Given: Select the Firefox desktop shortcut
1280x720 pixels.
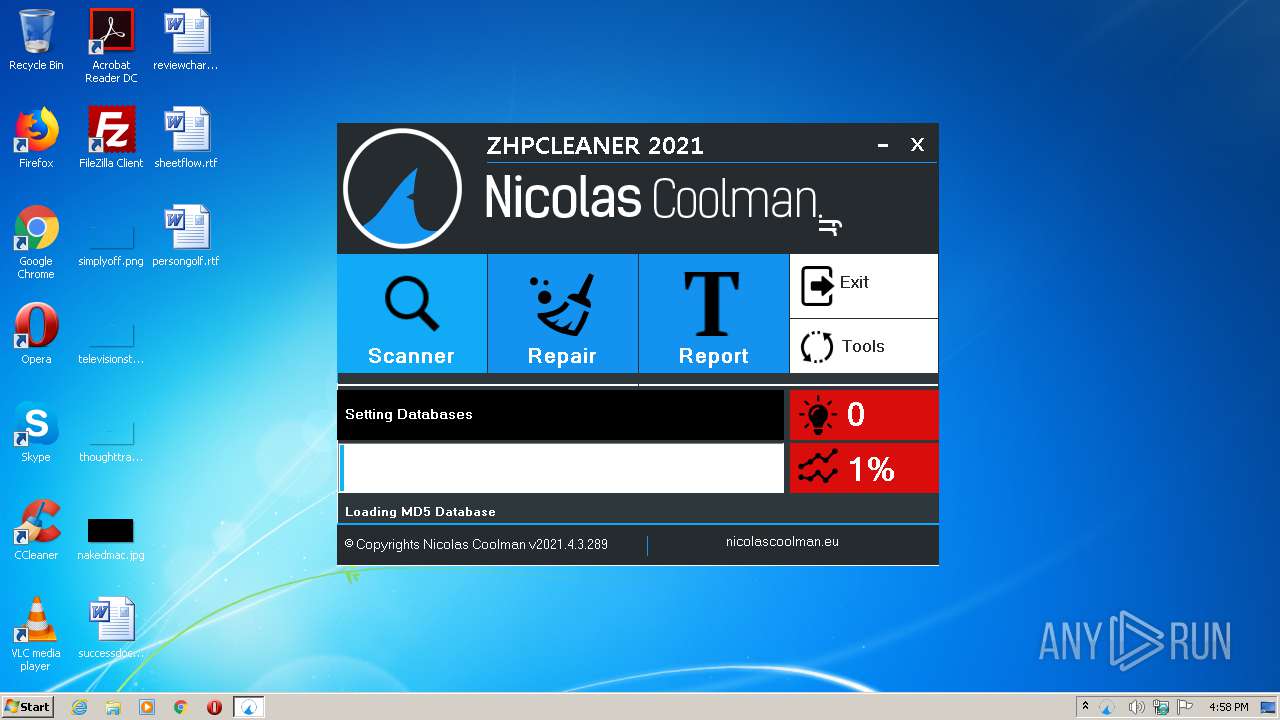Looking at the screenshot, I should click(x=36, y=138).
